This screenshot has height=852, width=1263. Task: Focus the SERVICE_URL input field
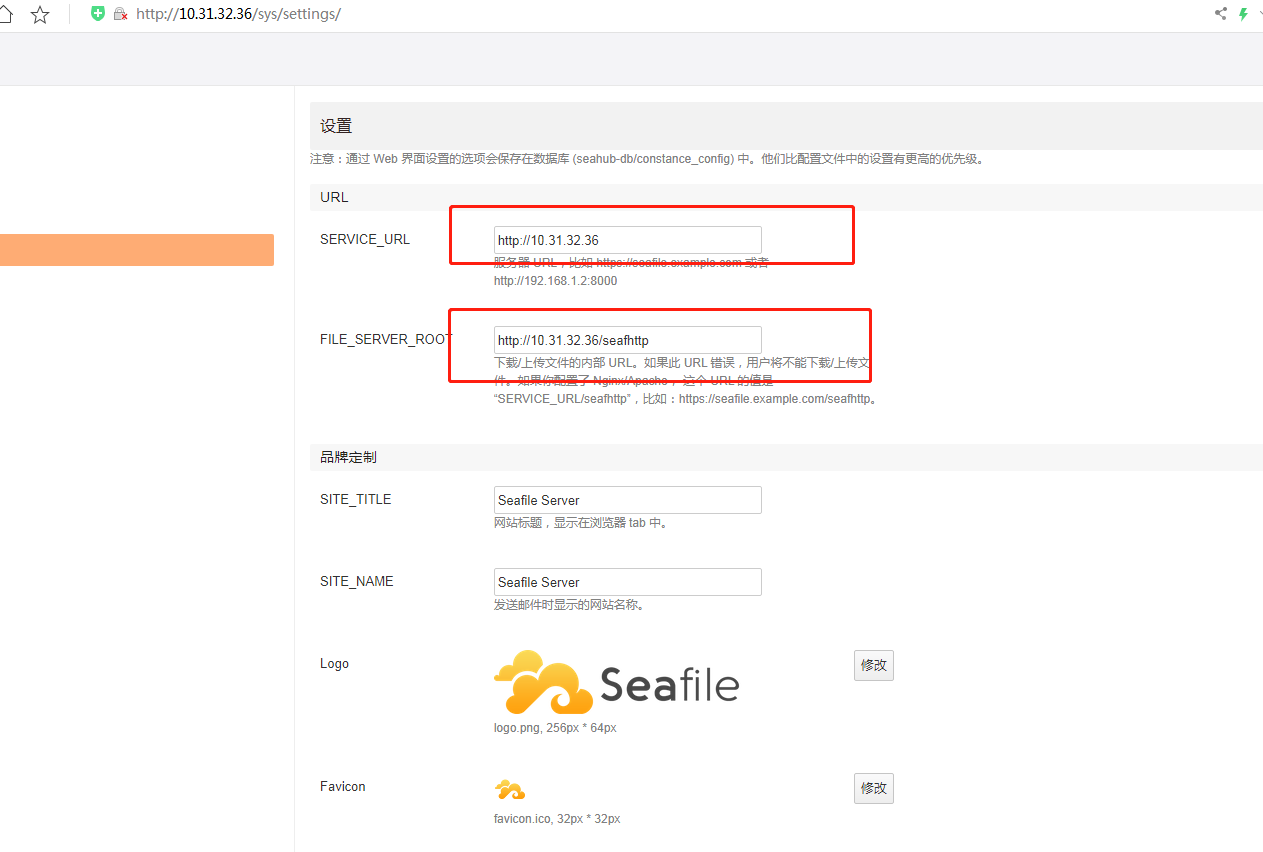click(627, 240)
